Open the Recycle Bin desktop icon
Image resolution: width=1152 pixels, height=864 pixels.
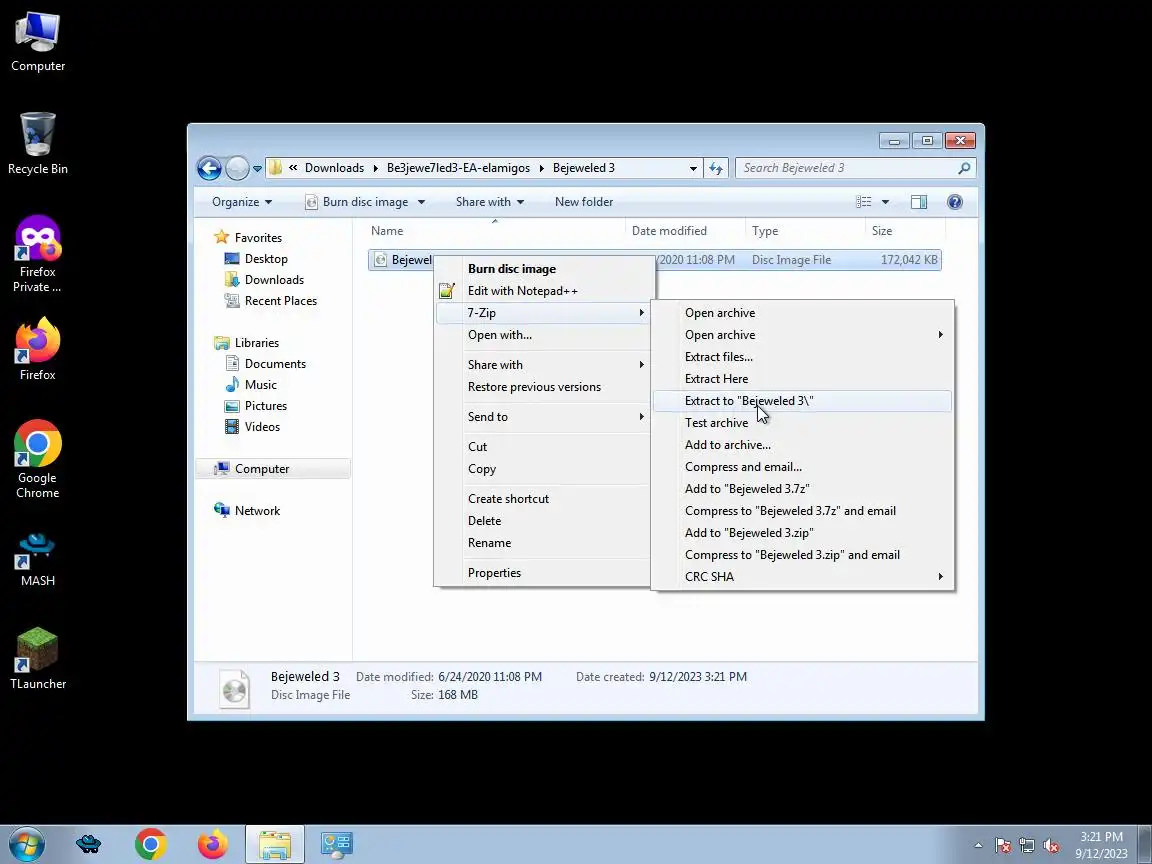[x=37, y=143]
